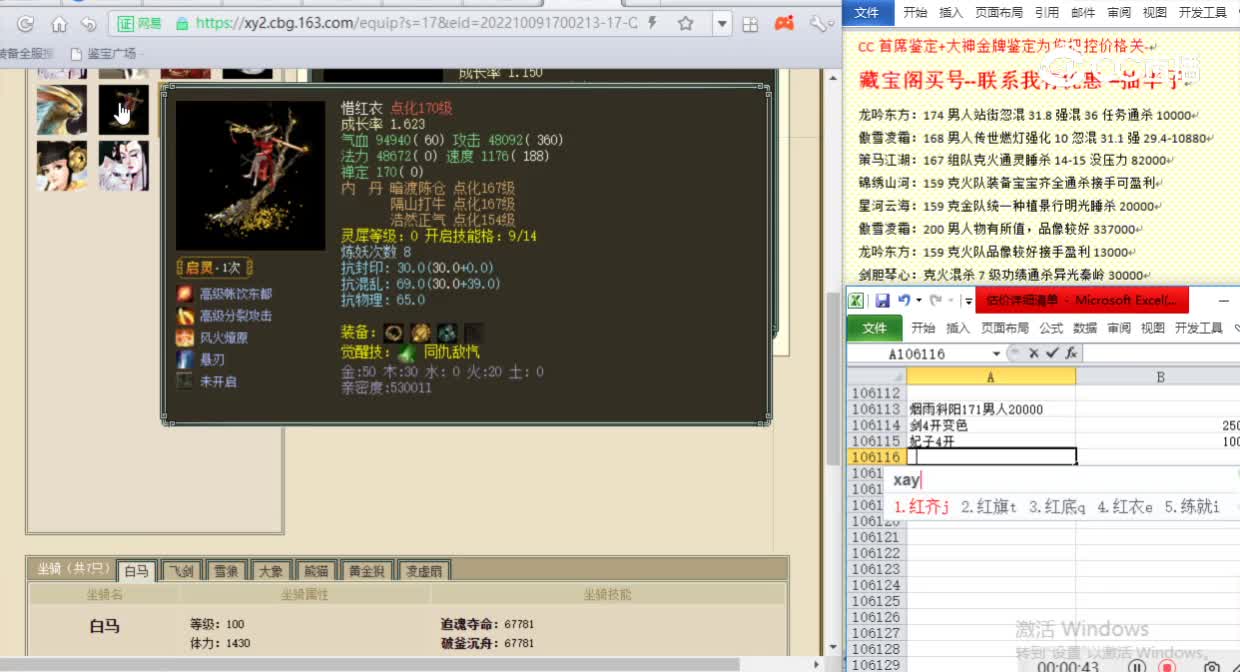Click the fx insert function button
Viewport: 1240px width, 672px height.
coord(1071,354)
